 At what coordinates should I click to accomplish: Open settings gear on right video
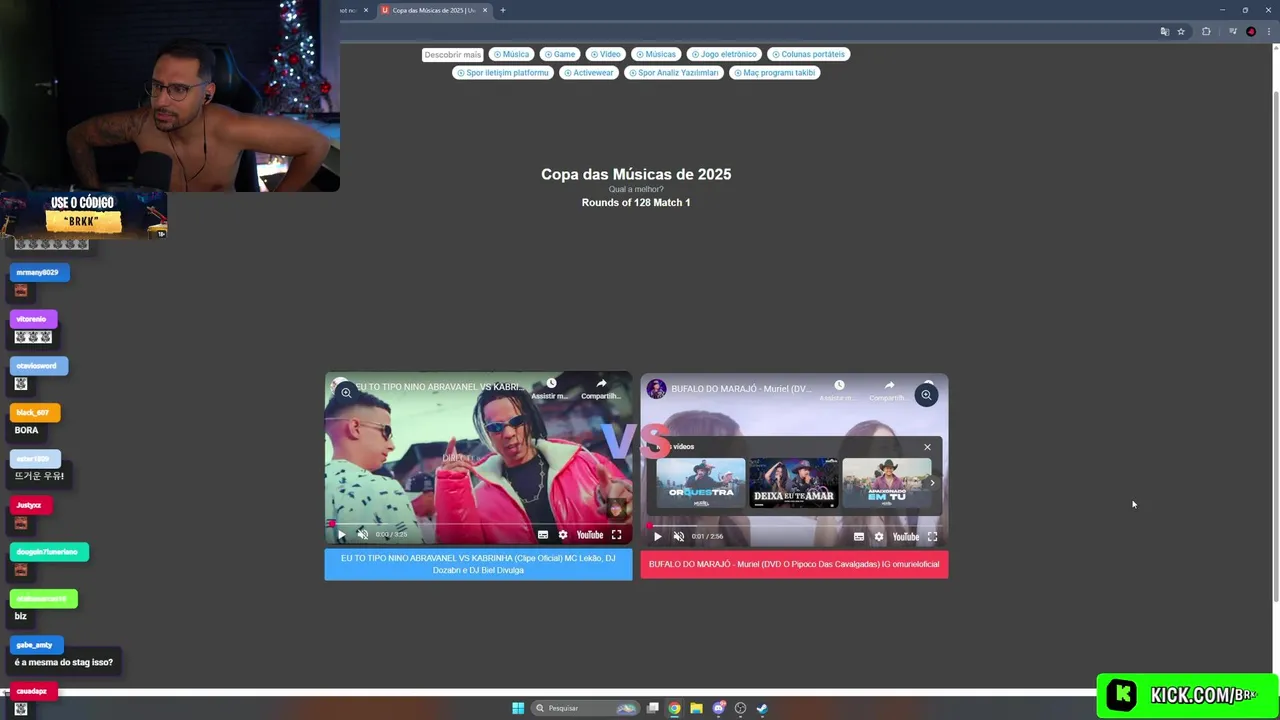coord(879,537)
